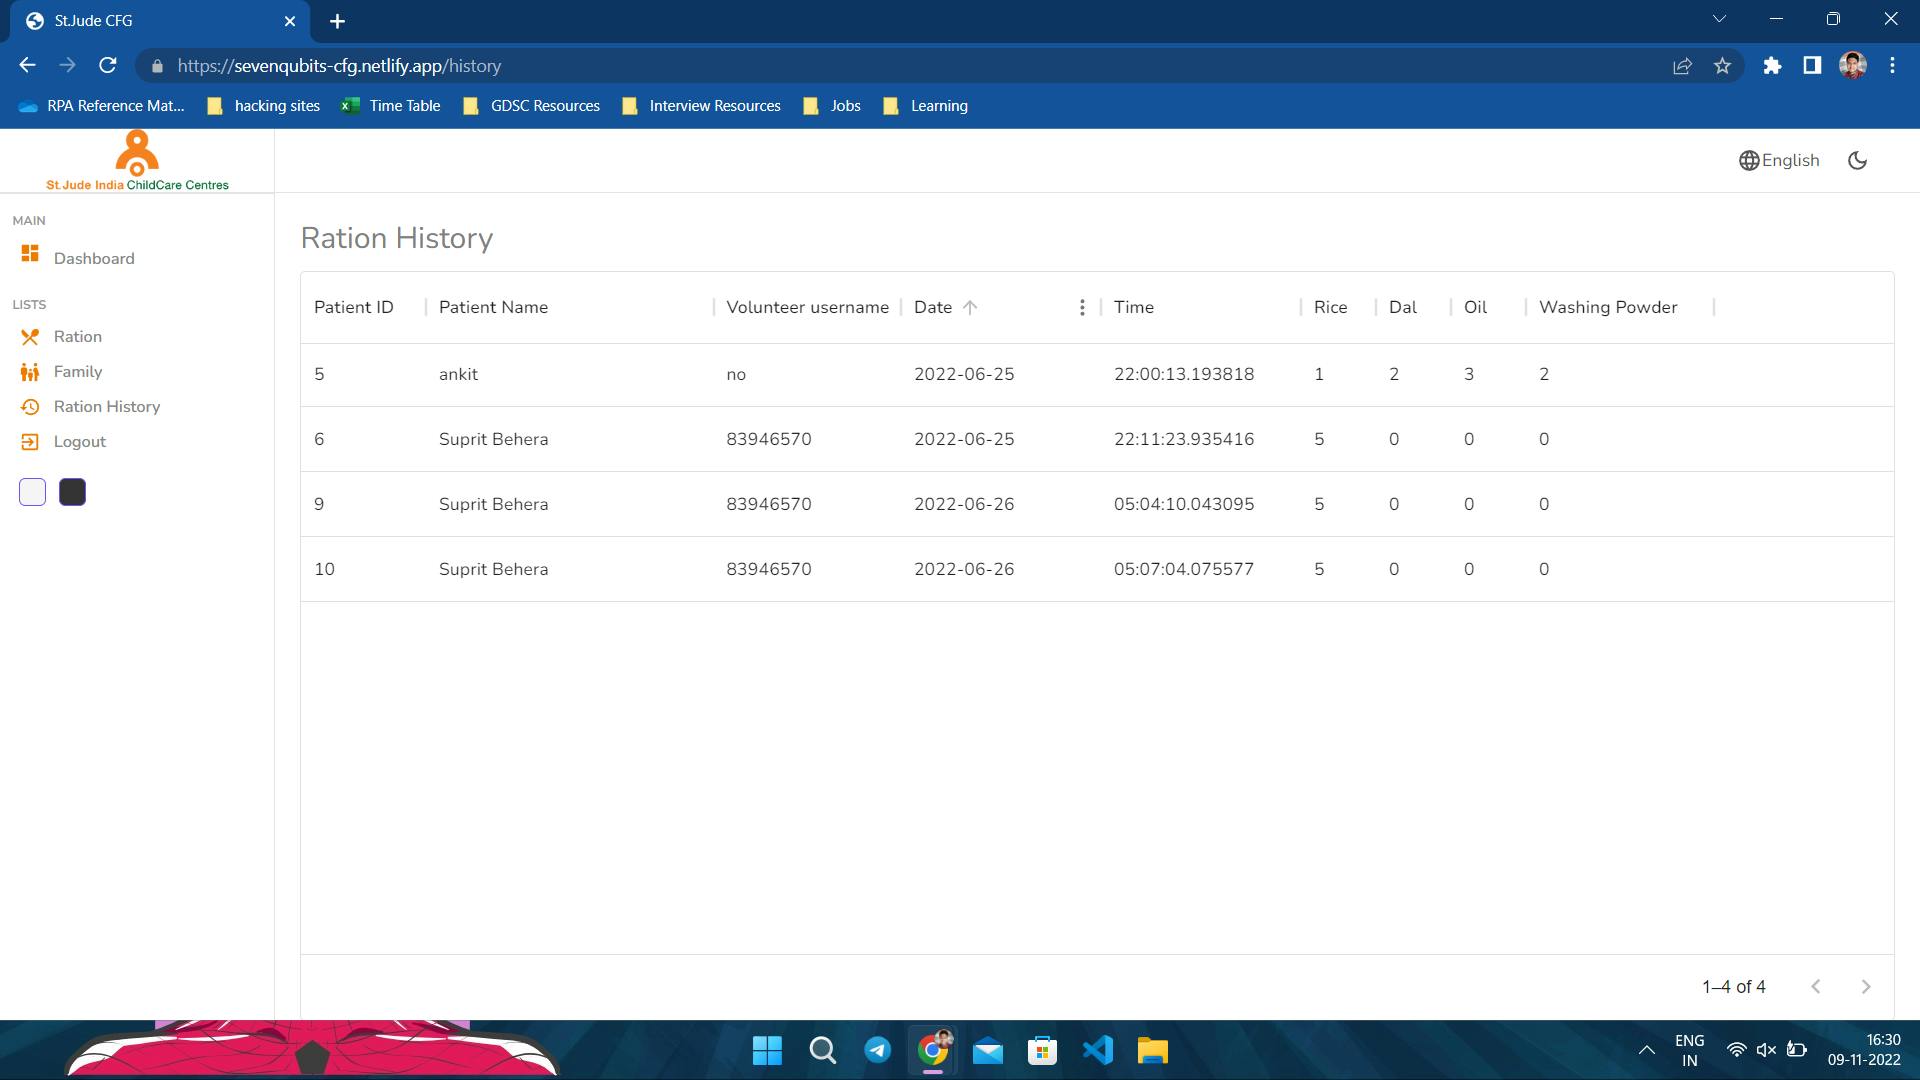Screen dimensions: 1920x1080
Task: Open Chrome extensions puzzle icon
Action: click(x=1772, y=66)
